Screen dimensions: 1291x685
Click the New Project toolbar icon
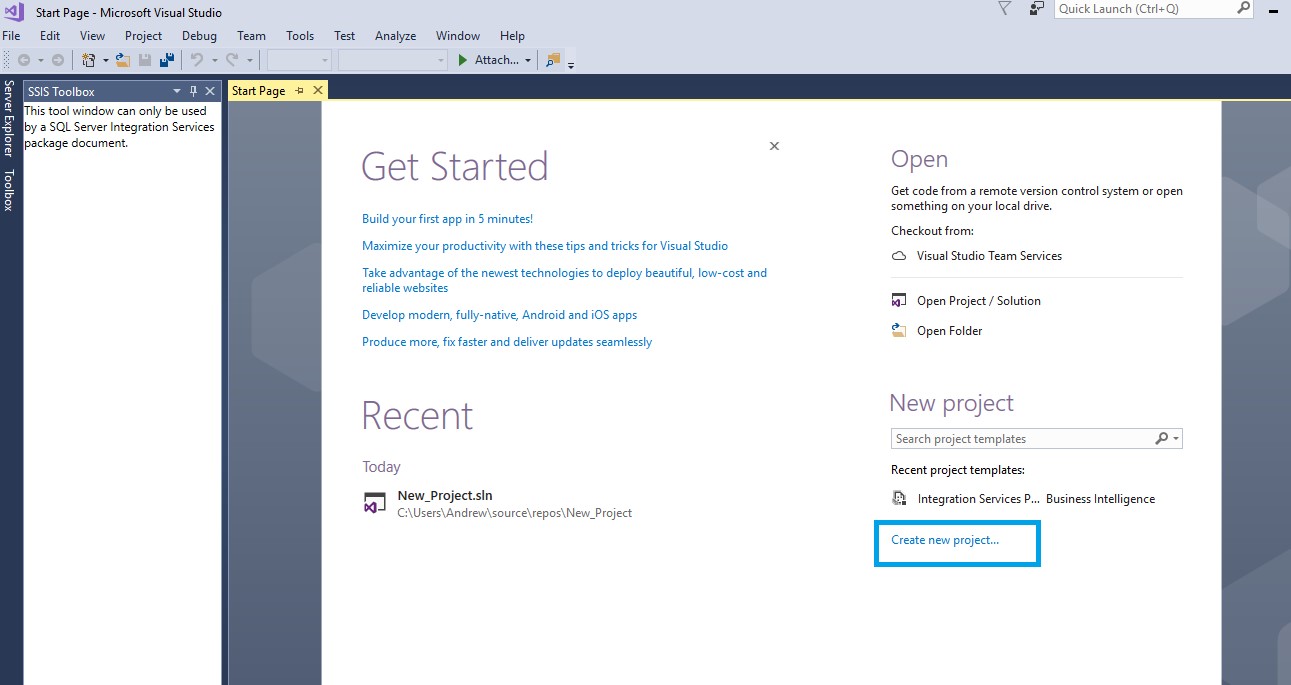pos(88,60)
